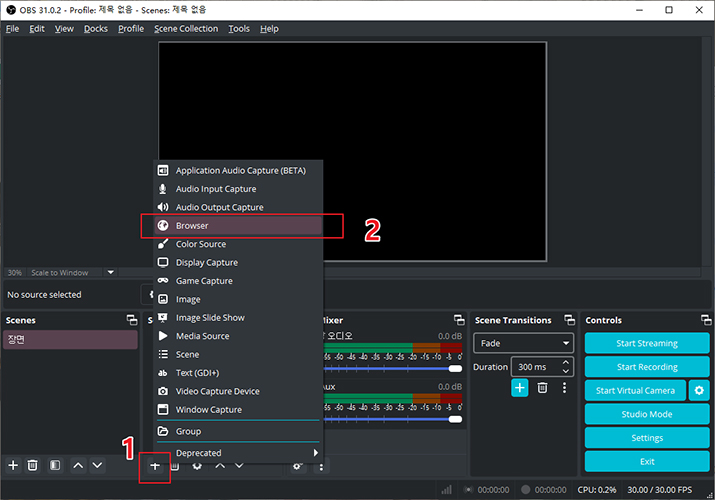Open advanced audio properties gear in the Audio Mixer

pyautogui.click(x=297, y=466)
